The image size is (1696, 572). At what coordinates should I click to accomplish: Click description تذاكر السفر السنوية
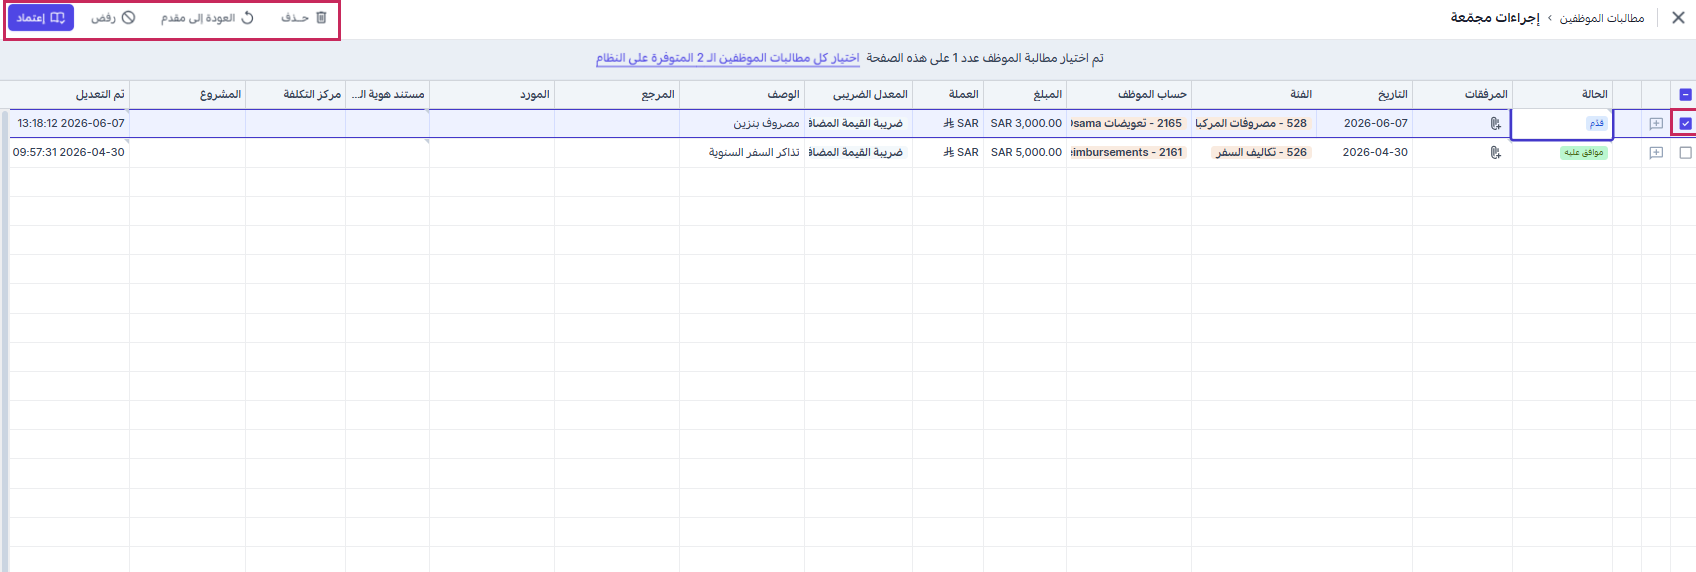754,153
